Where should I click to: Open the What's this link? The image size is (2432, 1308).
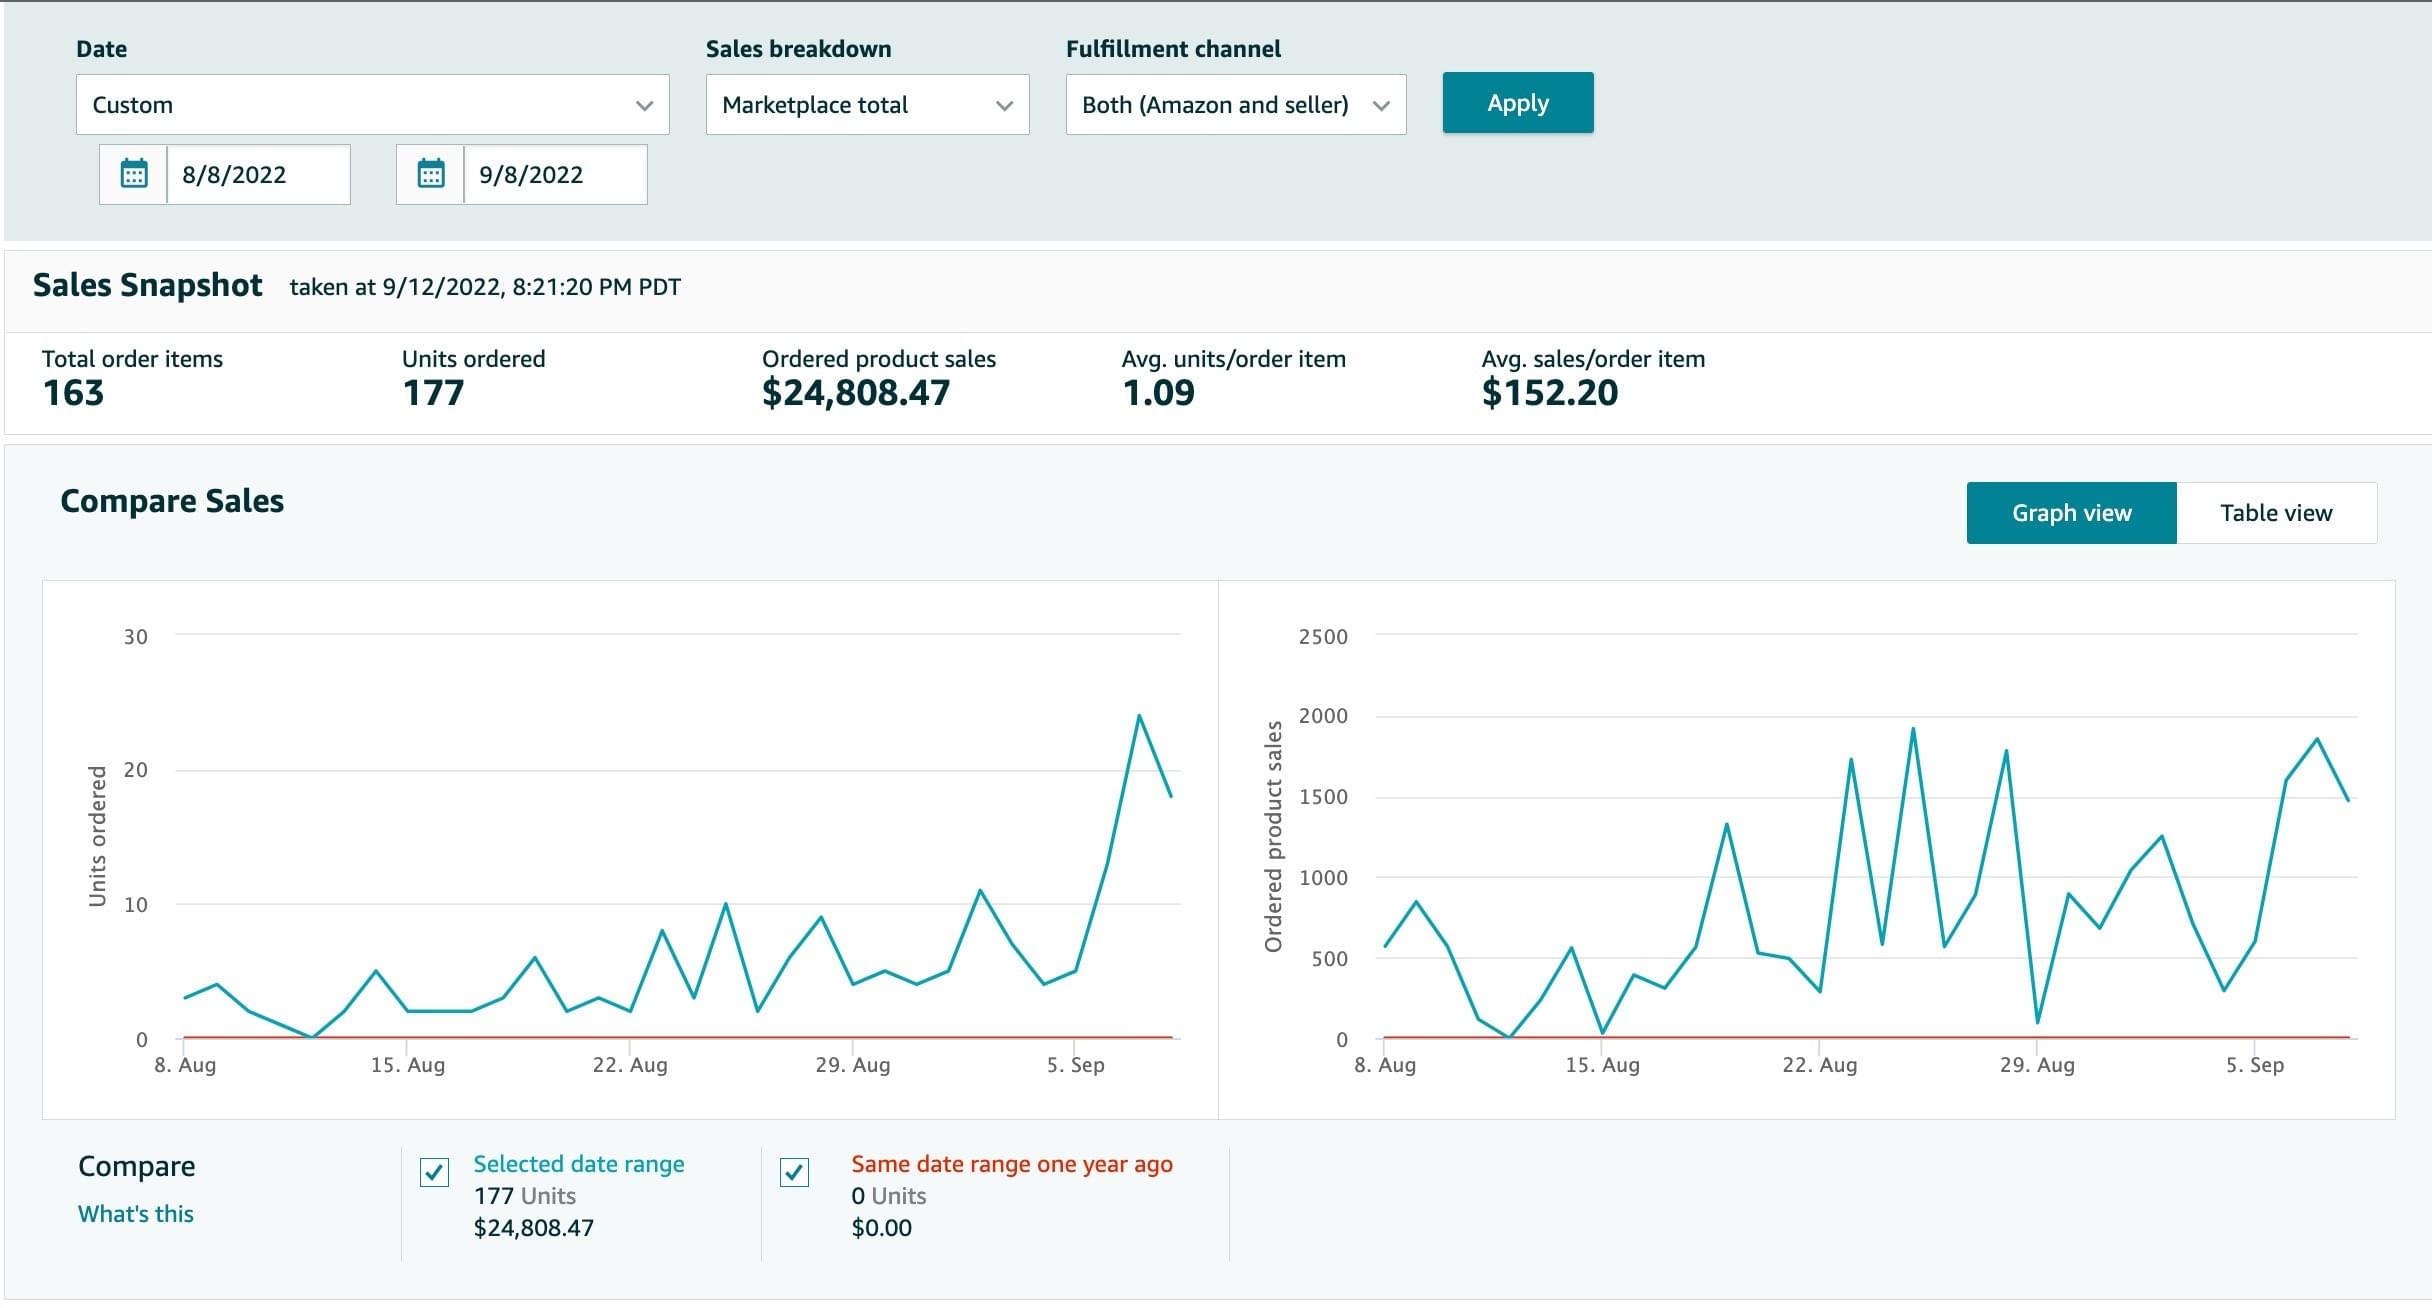pos(136,1214)
